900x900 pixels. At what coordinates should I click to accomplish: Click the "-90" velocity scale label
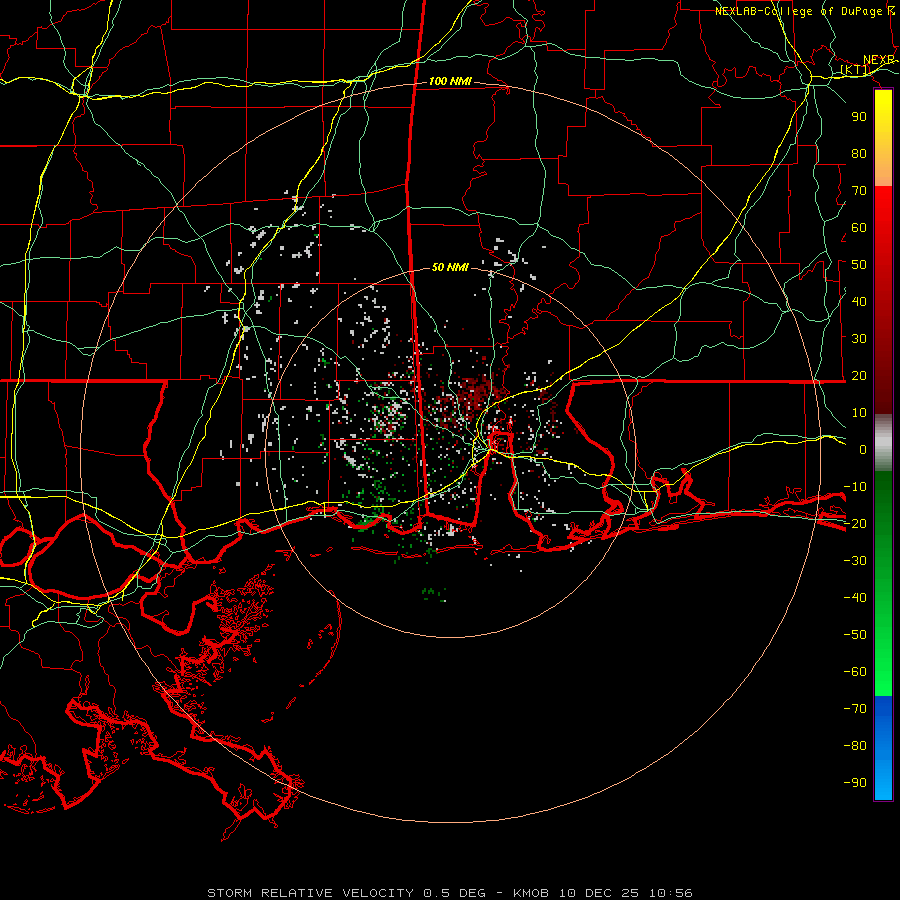point(855,783)
